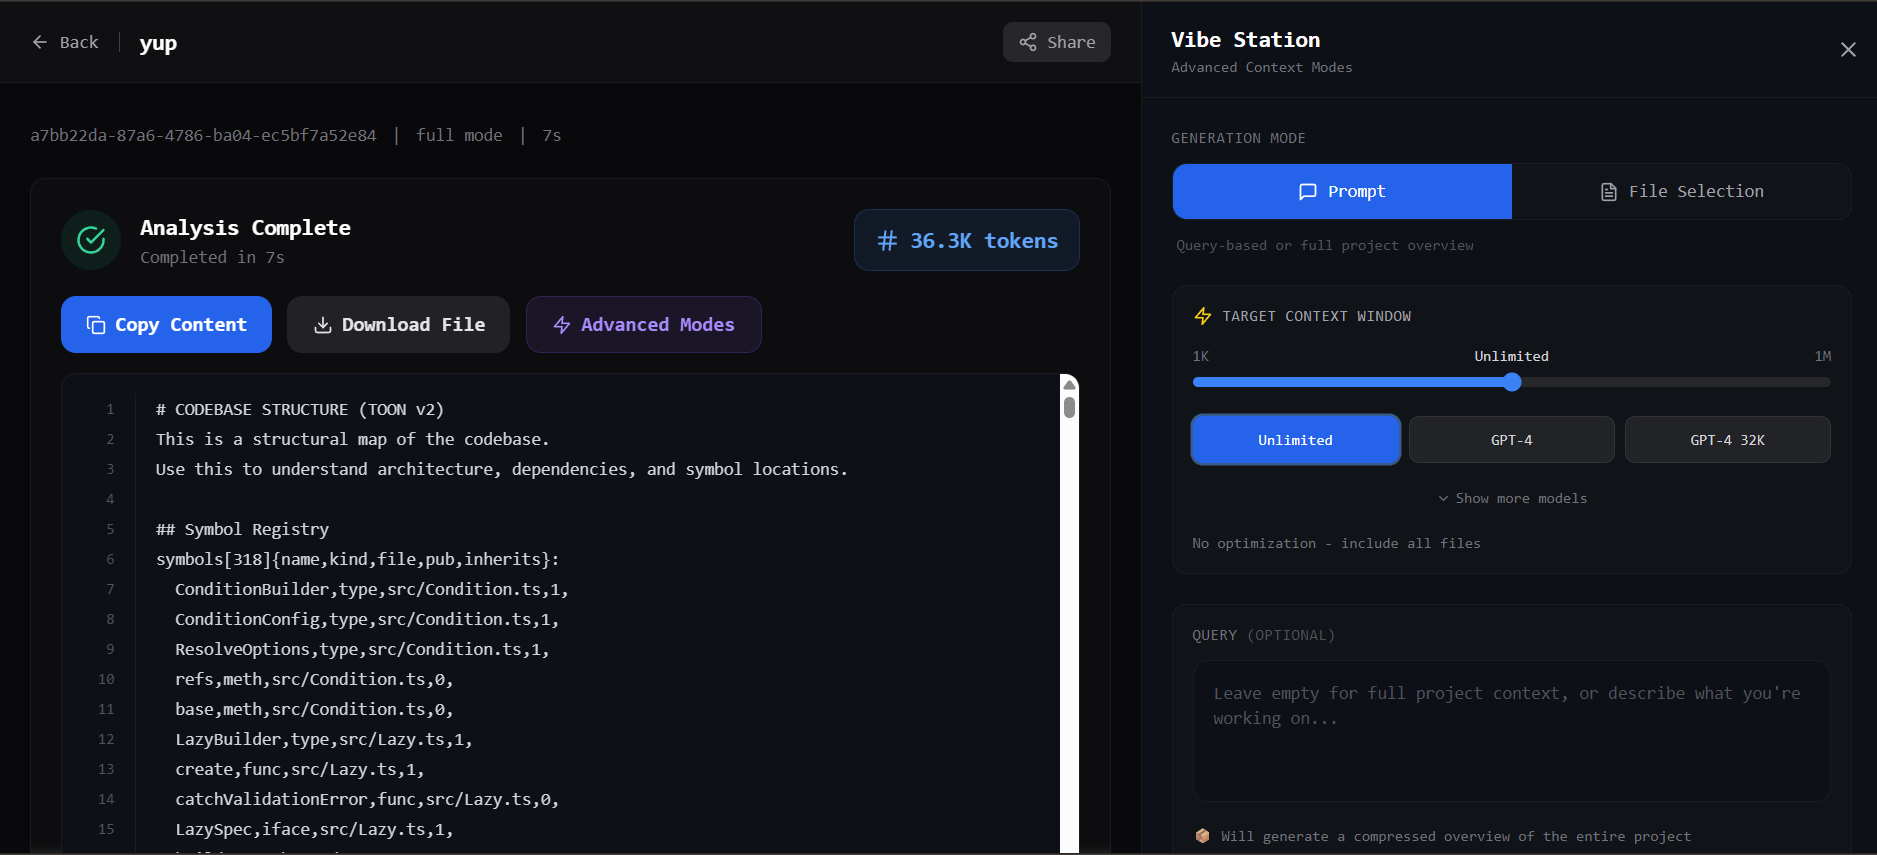Click the 'GENERATION MODE' section label

tap(1239, 138)
